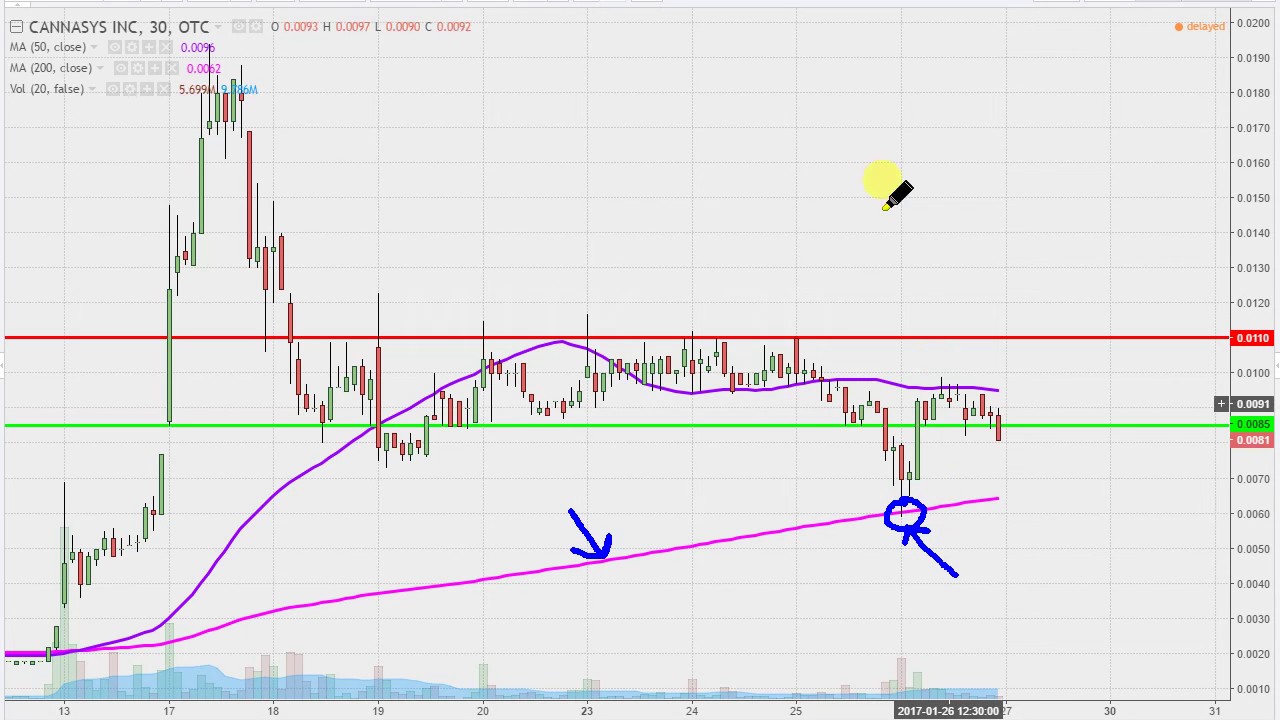Expand the MA (200, close) dropdown arrow

pos(100,68)
